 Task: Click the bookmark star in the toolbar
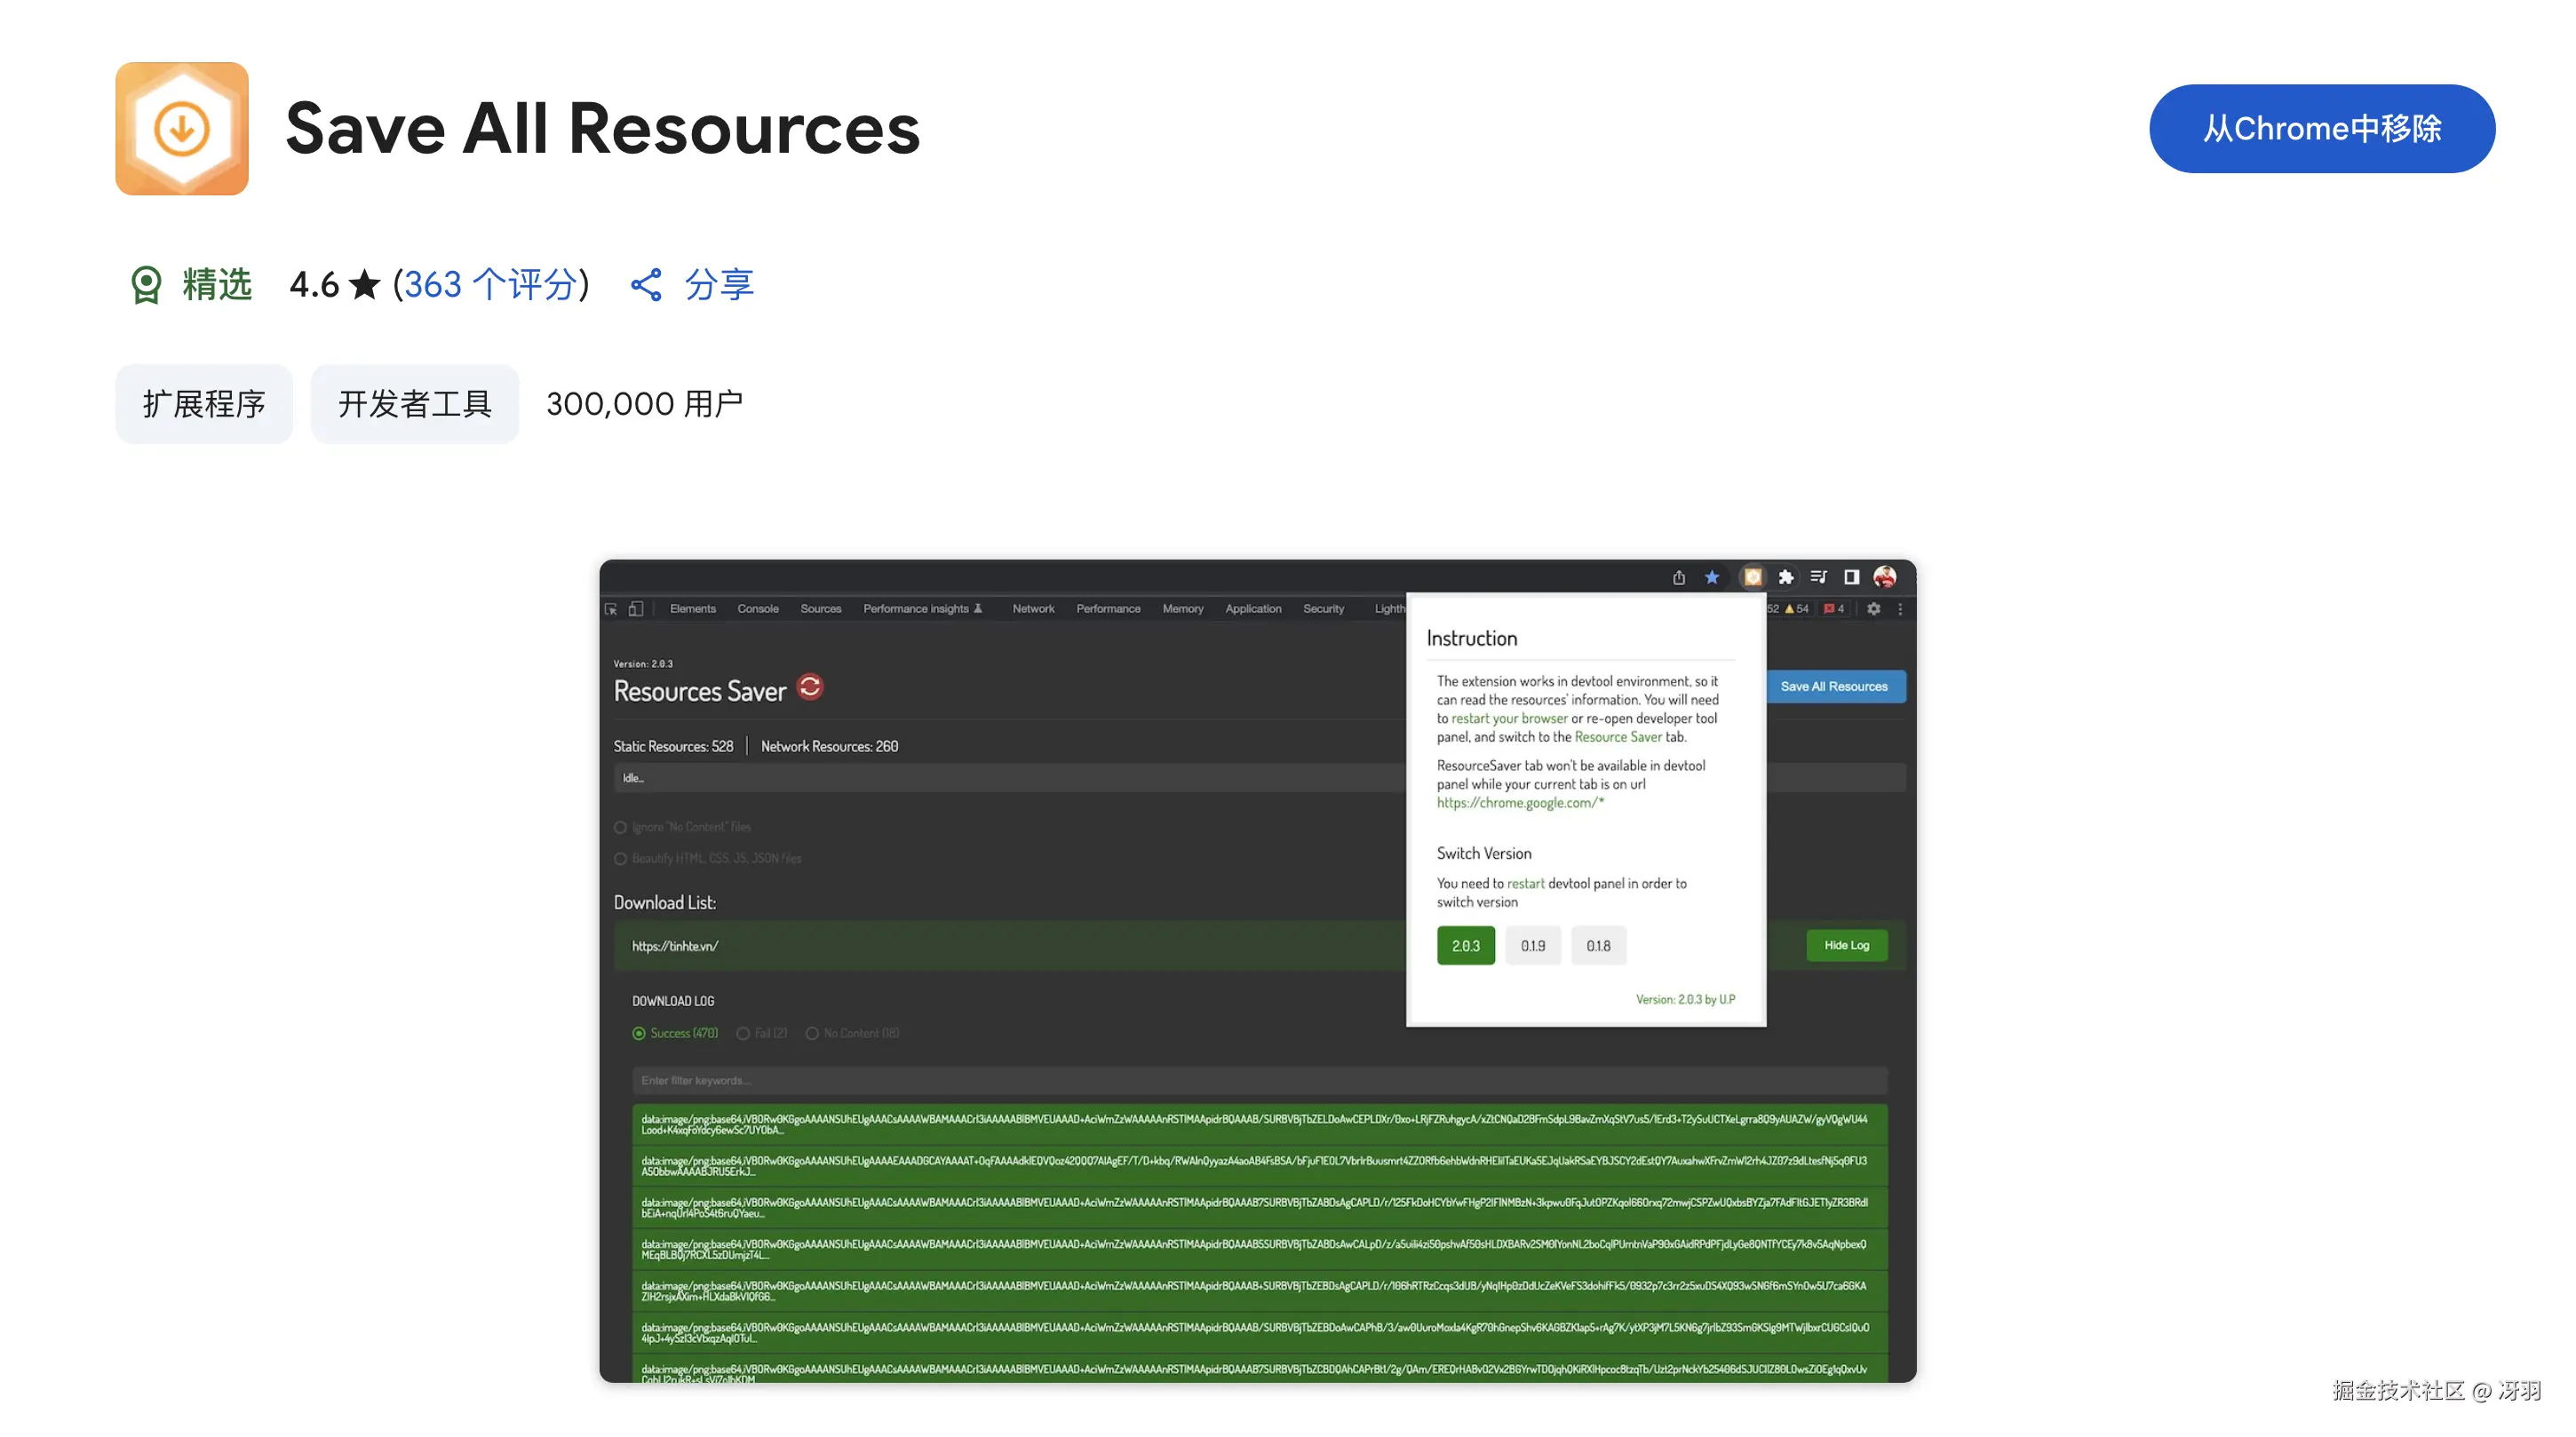click(1711, 577)
